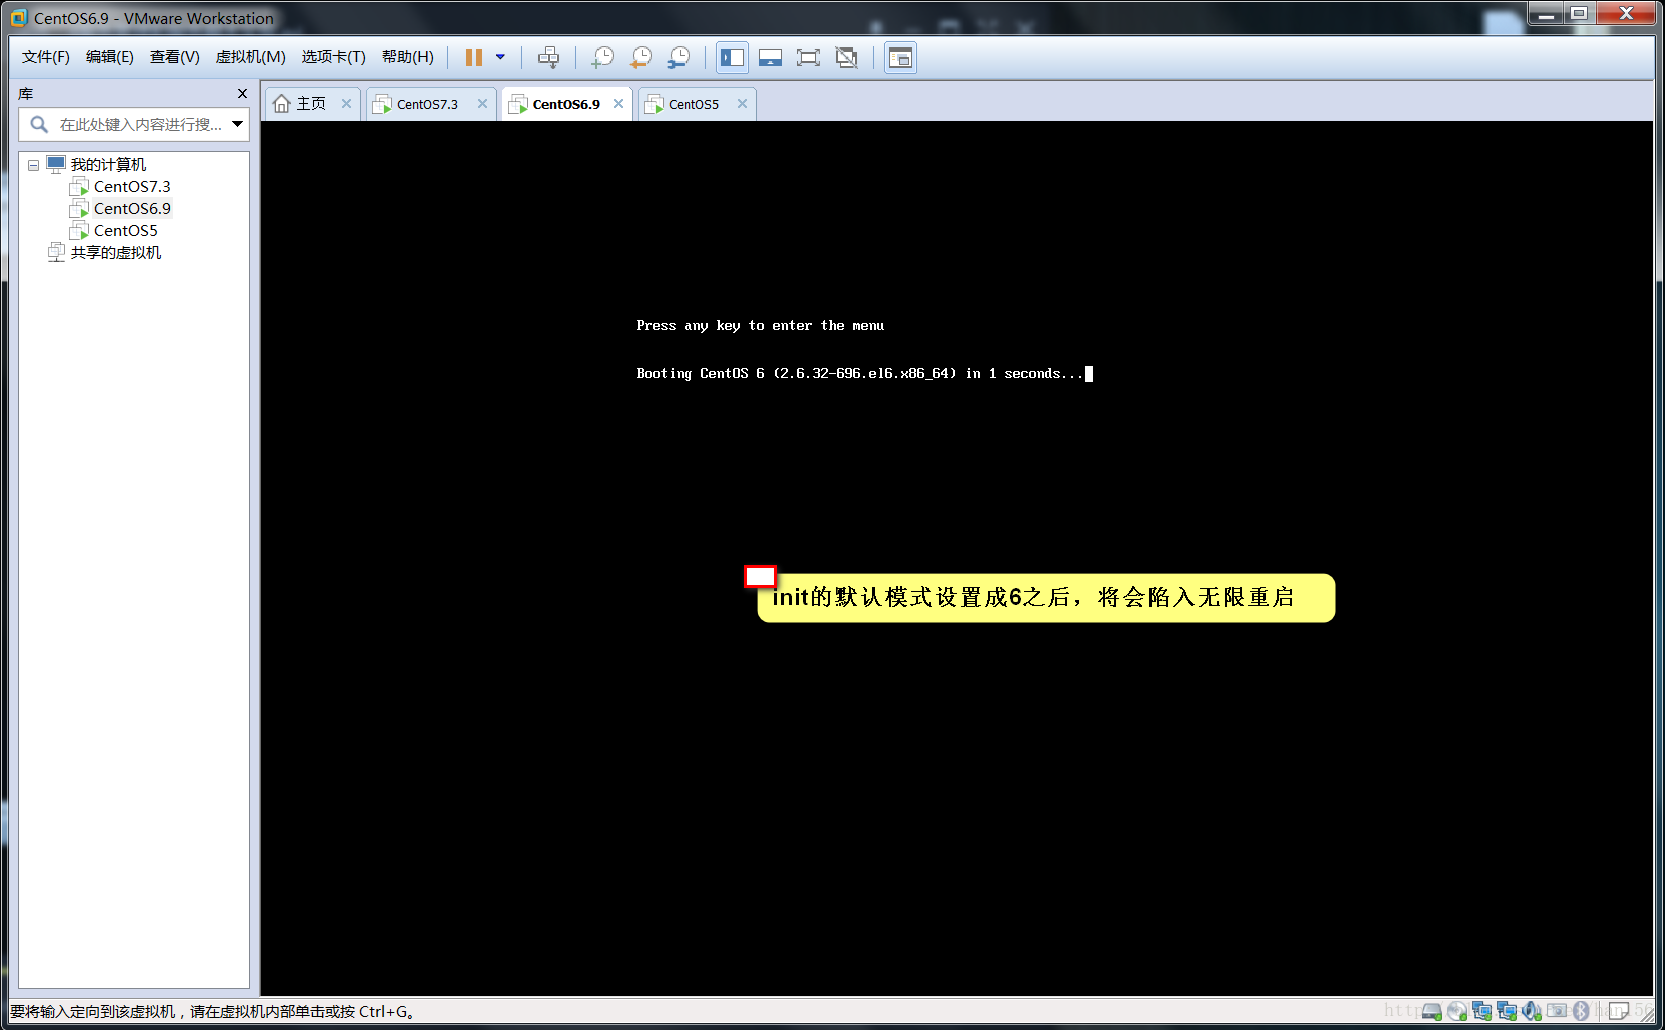Viewport: 1665px width, 1030px height.
Task: Click the home icon on 主页 tab
Action: pyautogui.click(x=282, y=104)
